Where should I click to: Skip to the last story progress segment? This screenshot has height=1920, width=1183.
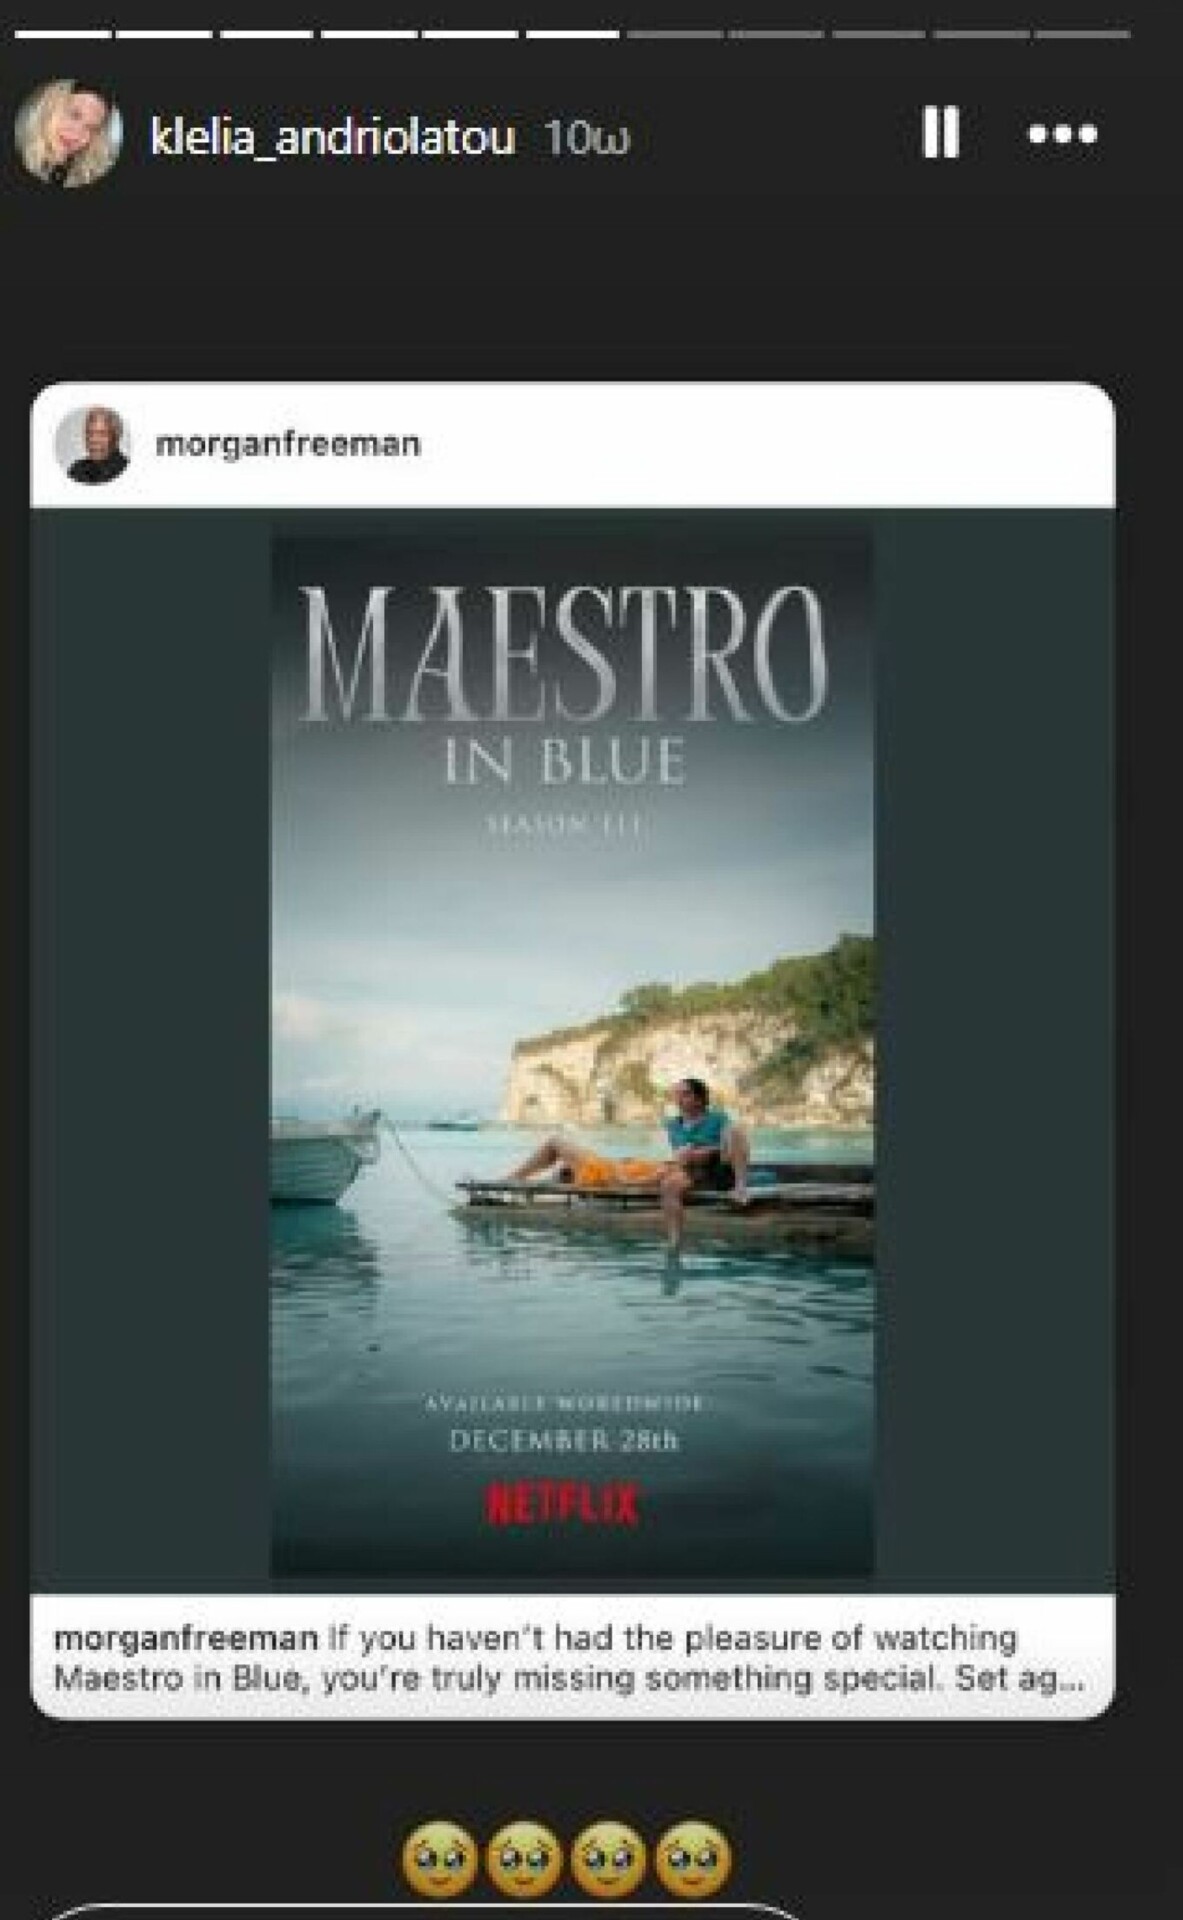(1083, 35)
